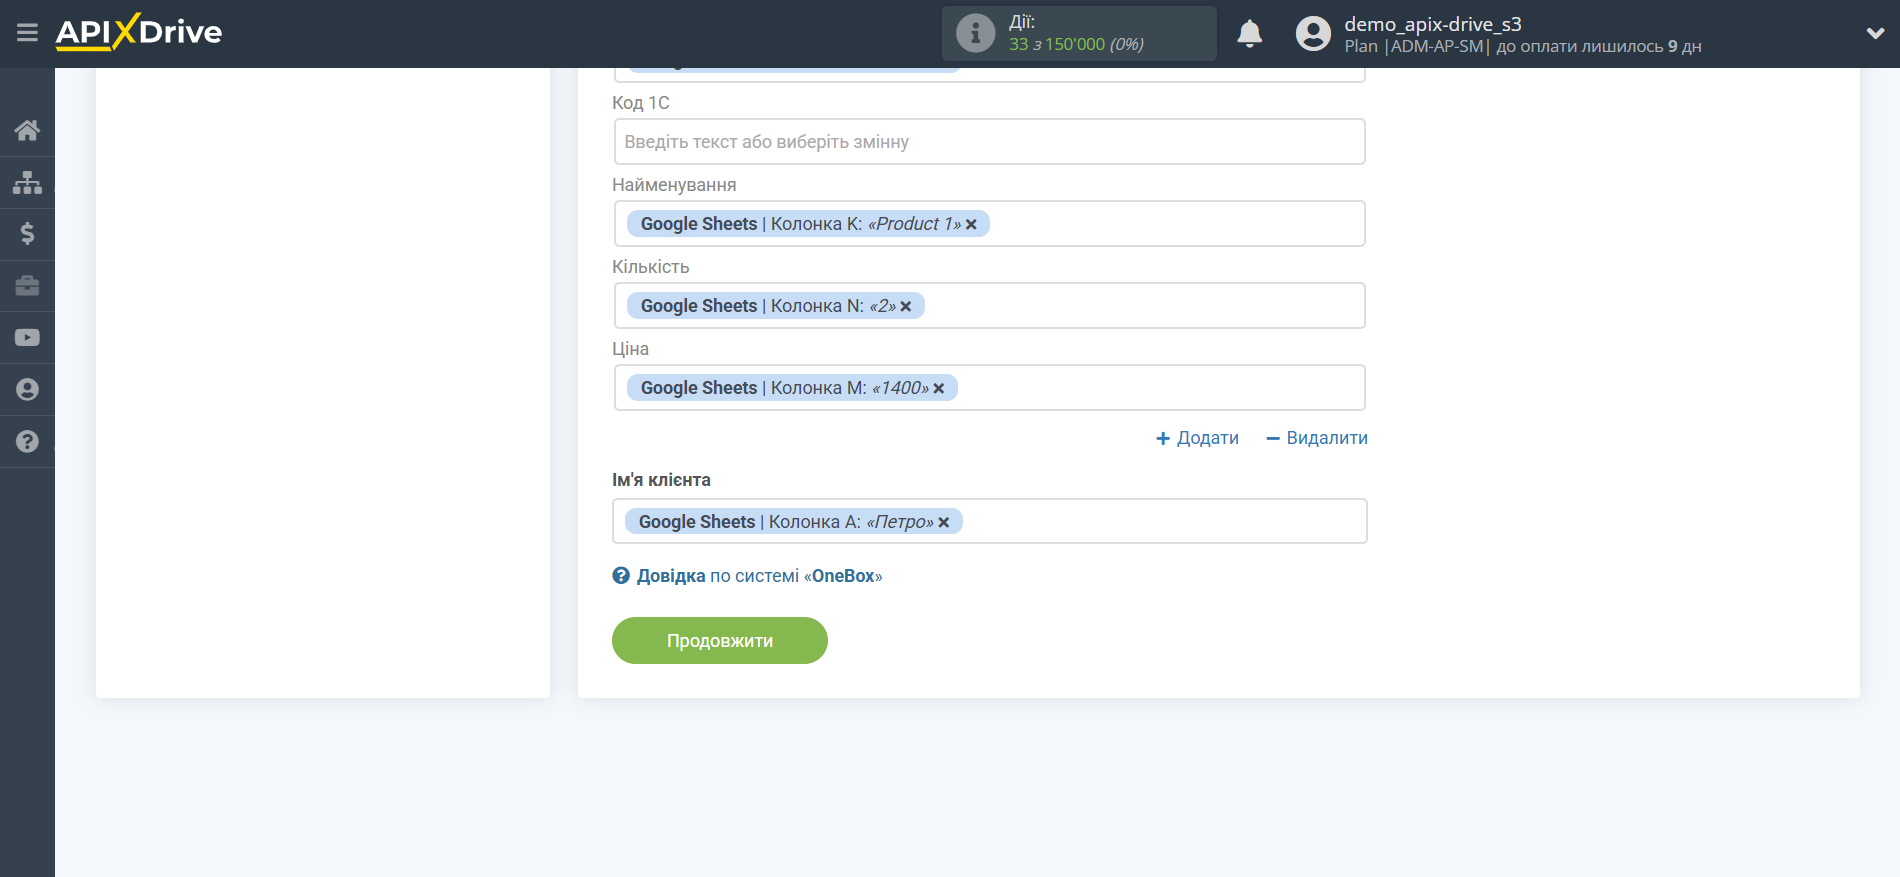Click the Додати link
Screen dimensions: 1900x877
pos(1197,438)
